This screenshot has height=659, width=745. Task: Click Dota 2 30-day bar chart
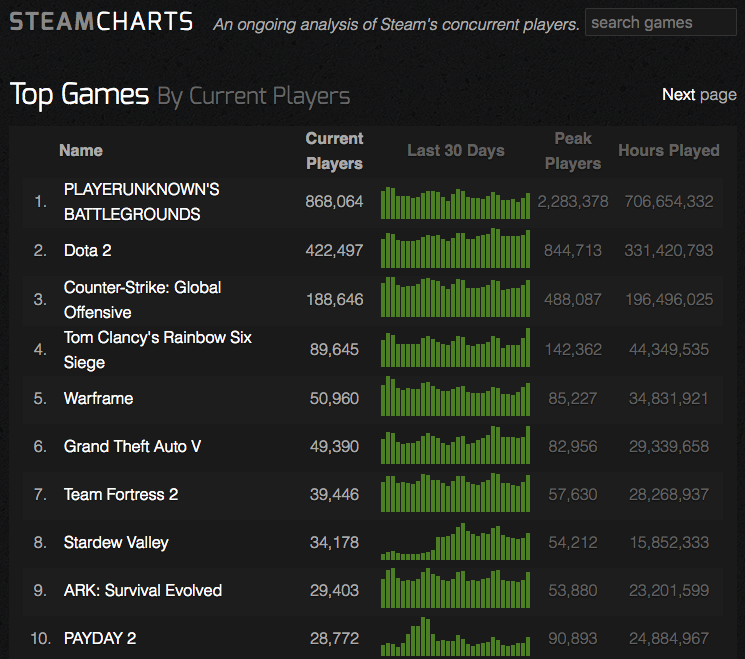456,250
